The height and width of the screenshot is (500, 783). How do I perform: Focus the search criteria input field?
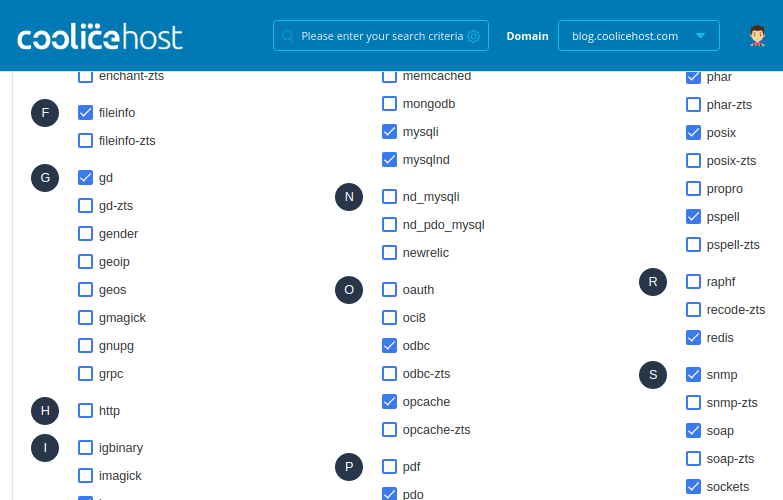pyautogui.click(x=381, y=36)
